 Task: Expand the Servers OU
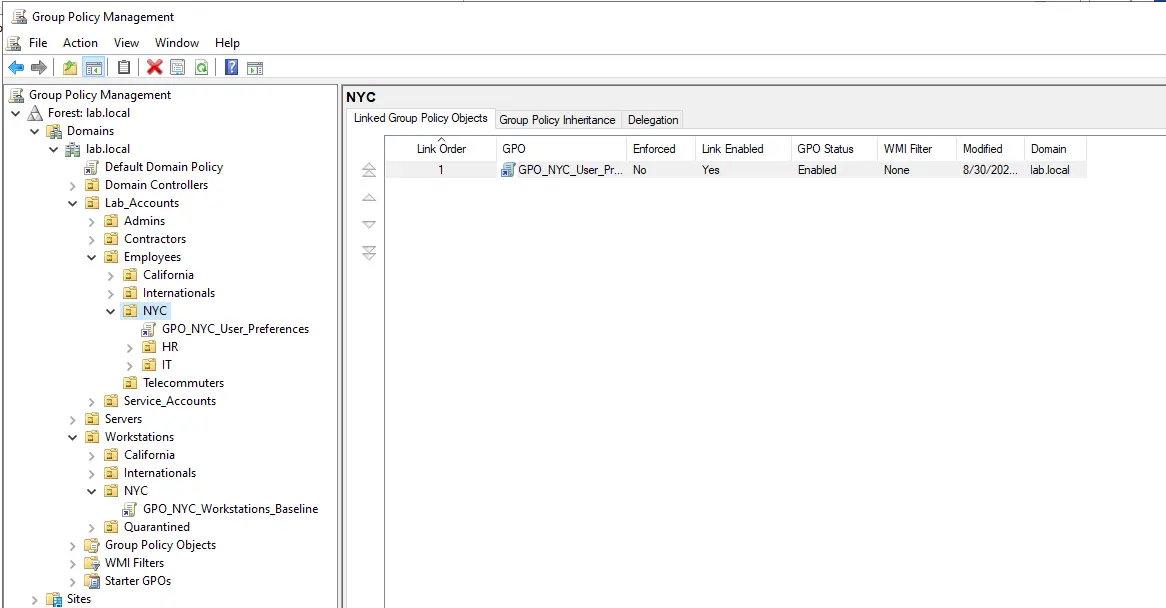[73, 419]
